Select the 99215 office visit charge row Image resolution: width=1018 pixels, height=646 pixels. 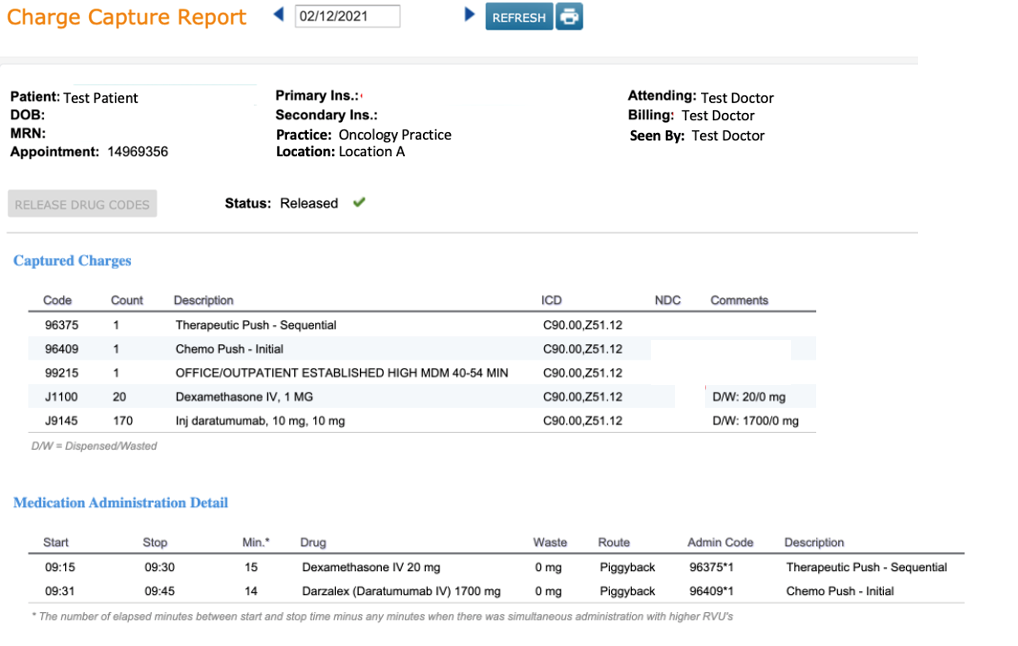point(341,373)
